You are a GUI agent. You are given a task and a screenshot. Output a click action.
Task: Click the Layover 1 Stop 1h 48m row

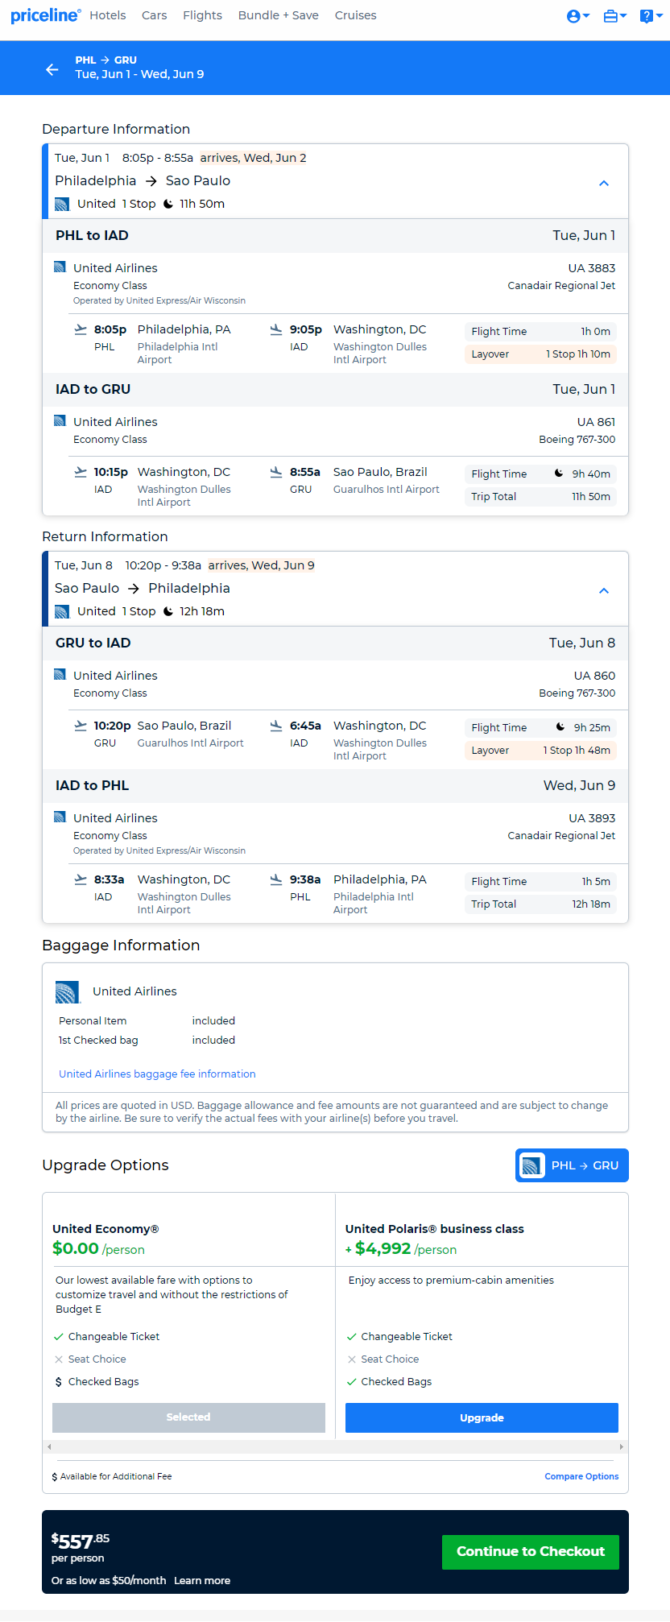(x=540, y=750)
